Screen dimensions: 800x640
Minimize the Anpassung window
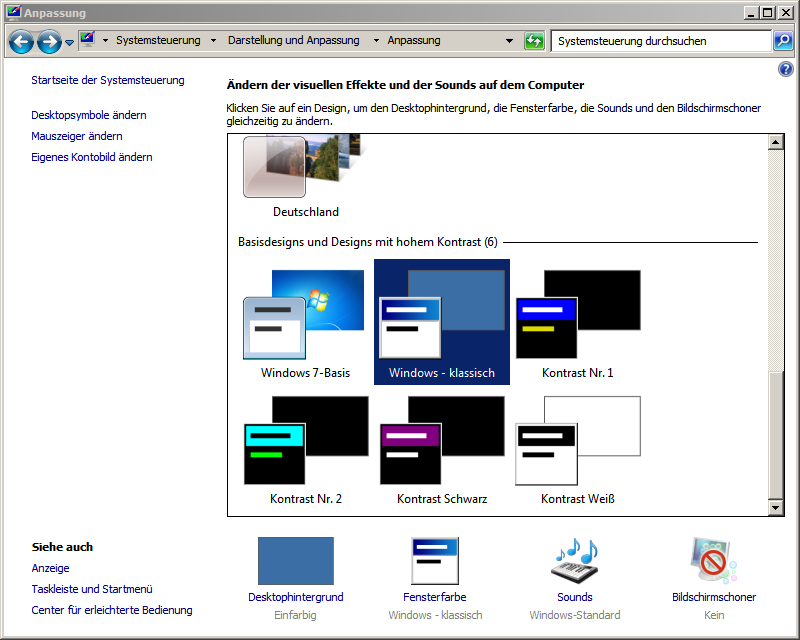coord(751,13)
